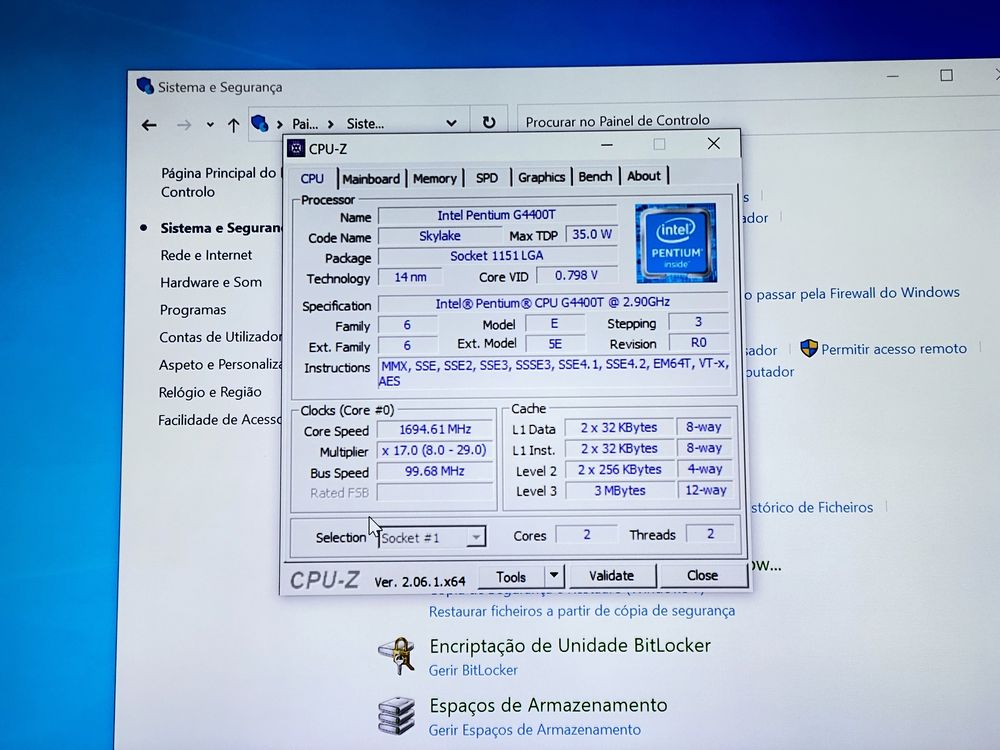Click the Bus Speed value 99.68 MHz
Viewport: 1000px width, 750px height.
434,471
